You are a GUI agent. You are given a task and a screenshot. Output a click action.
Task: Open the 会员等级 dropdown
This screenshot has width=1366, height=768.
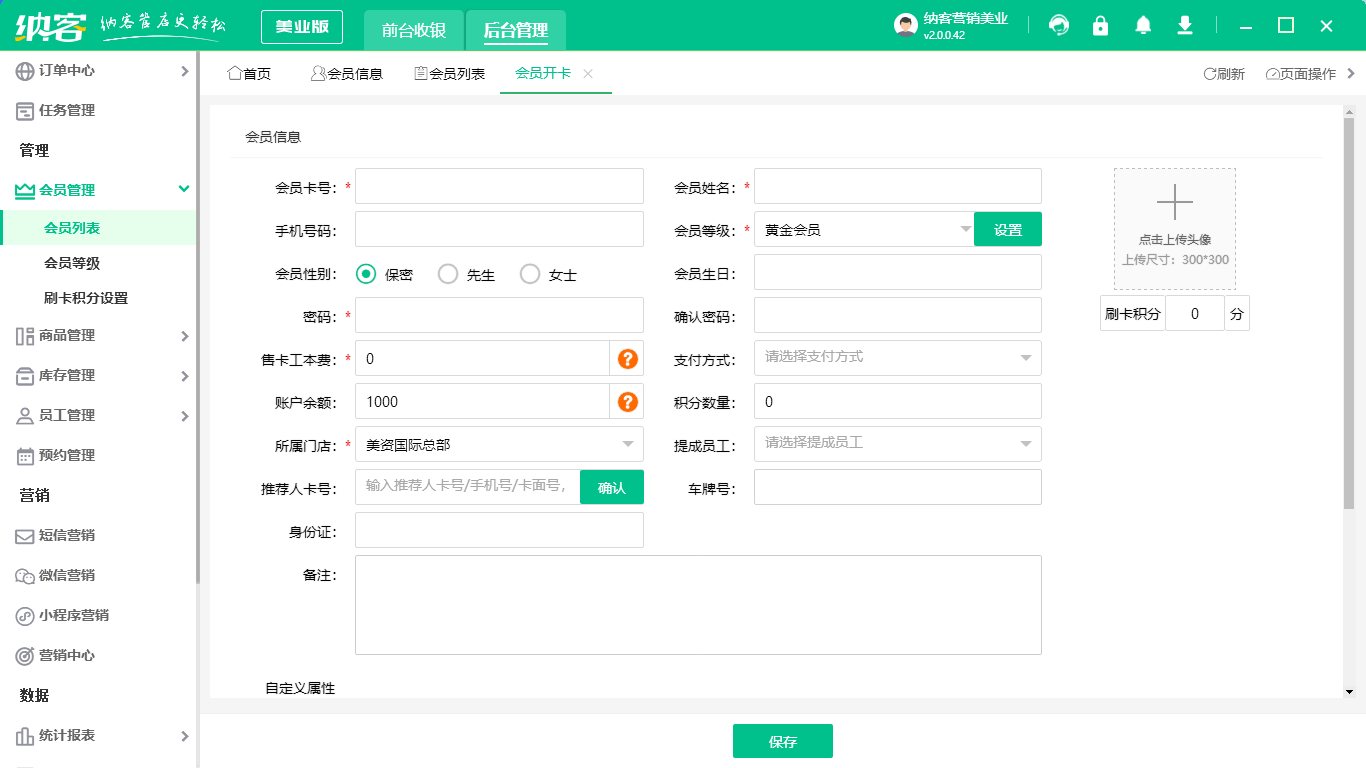point(864,229)
